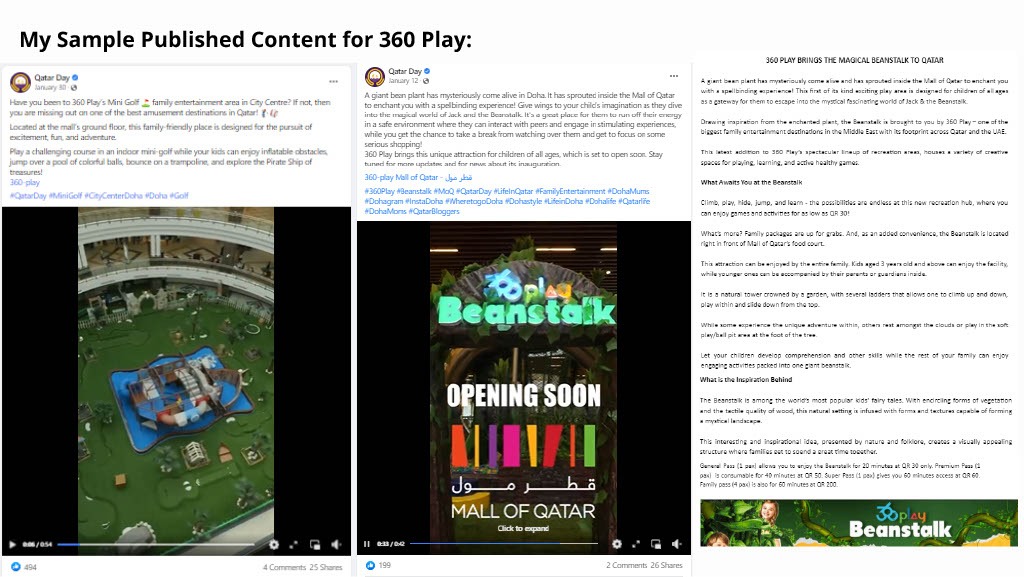The width and height of the screenshot is (1024, 577).
Task: Open the 25 Shares link
Action: tap(326, 567)
